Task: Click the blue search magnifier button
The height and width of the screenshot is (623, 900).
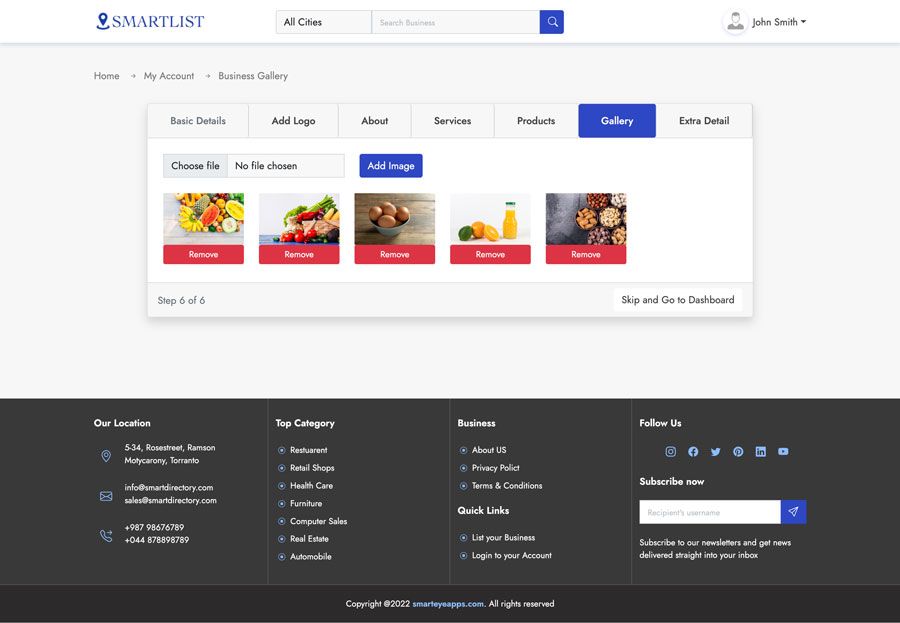Action: click(552, 22)
